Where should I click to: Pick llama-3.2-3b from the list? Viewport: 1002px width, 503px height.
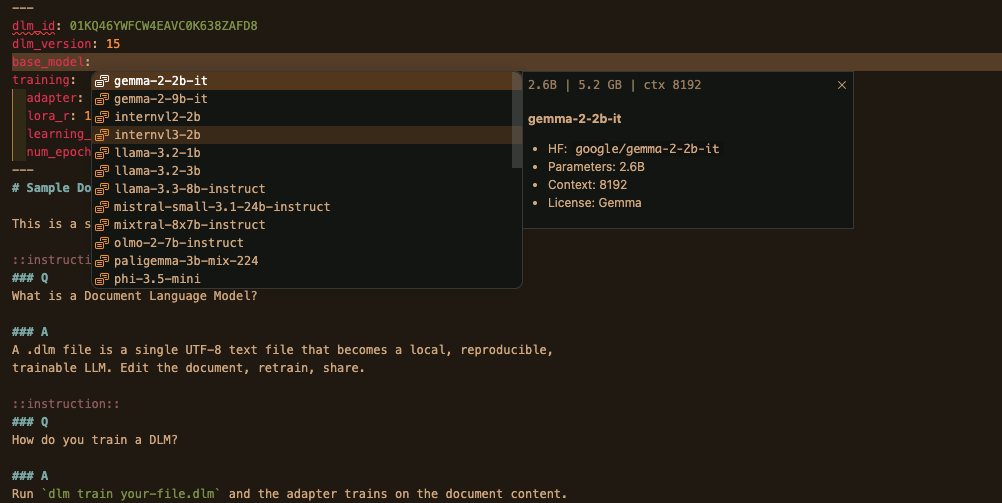302,171
